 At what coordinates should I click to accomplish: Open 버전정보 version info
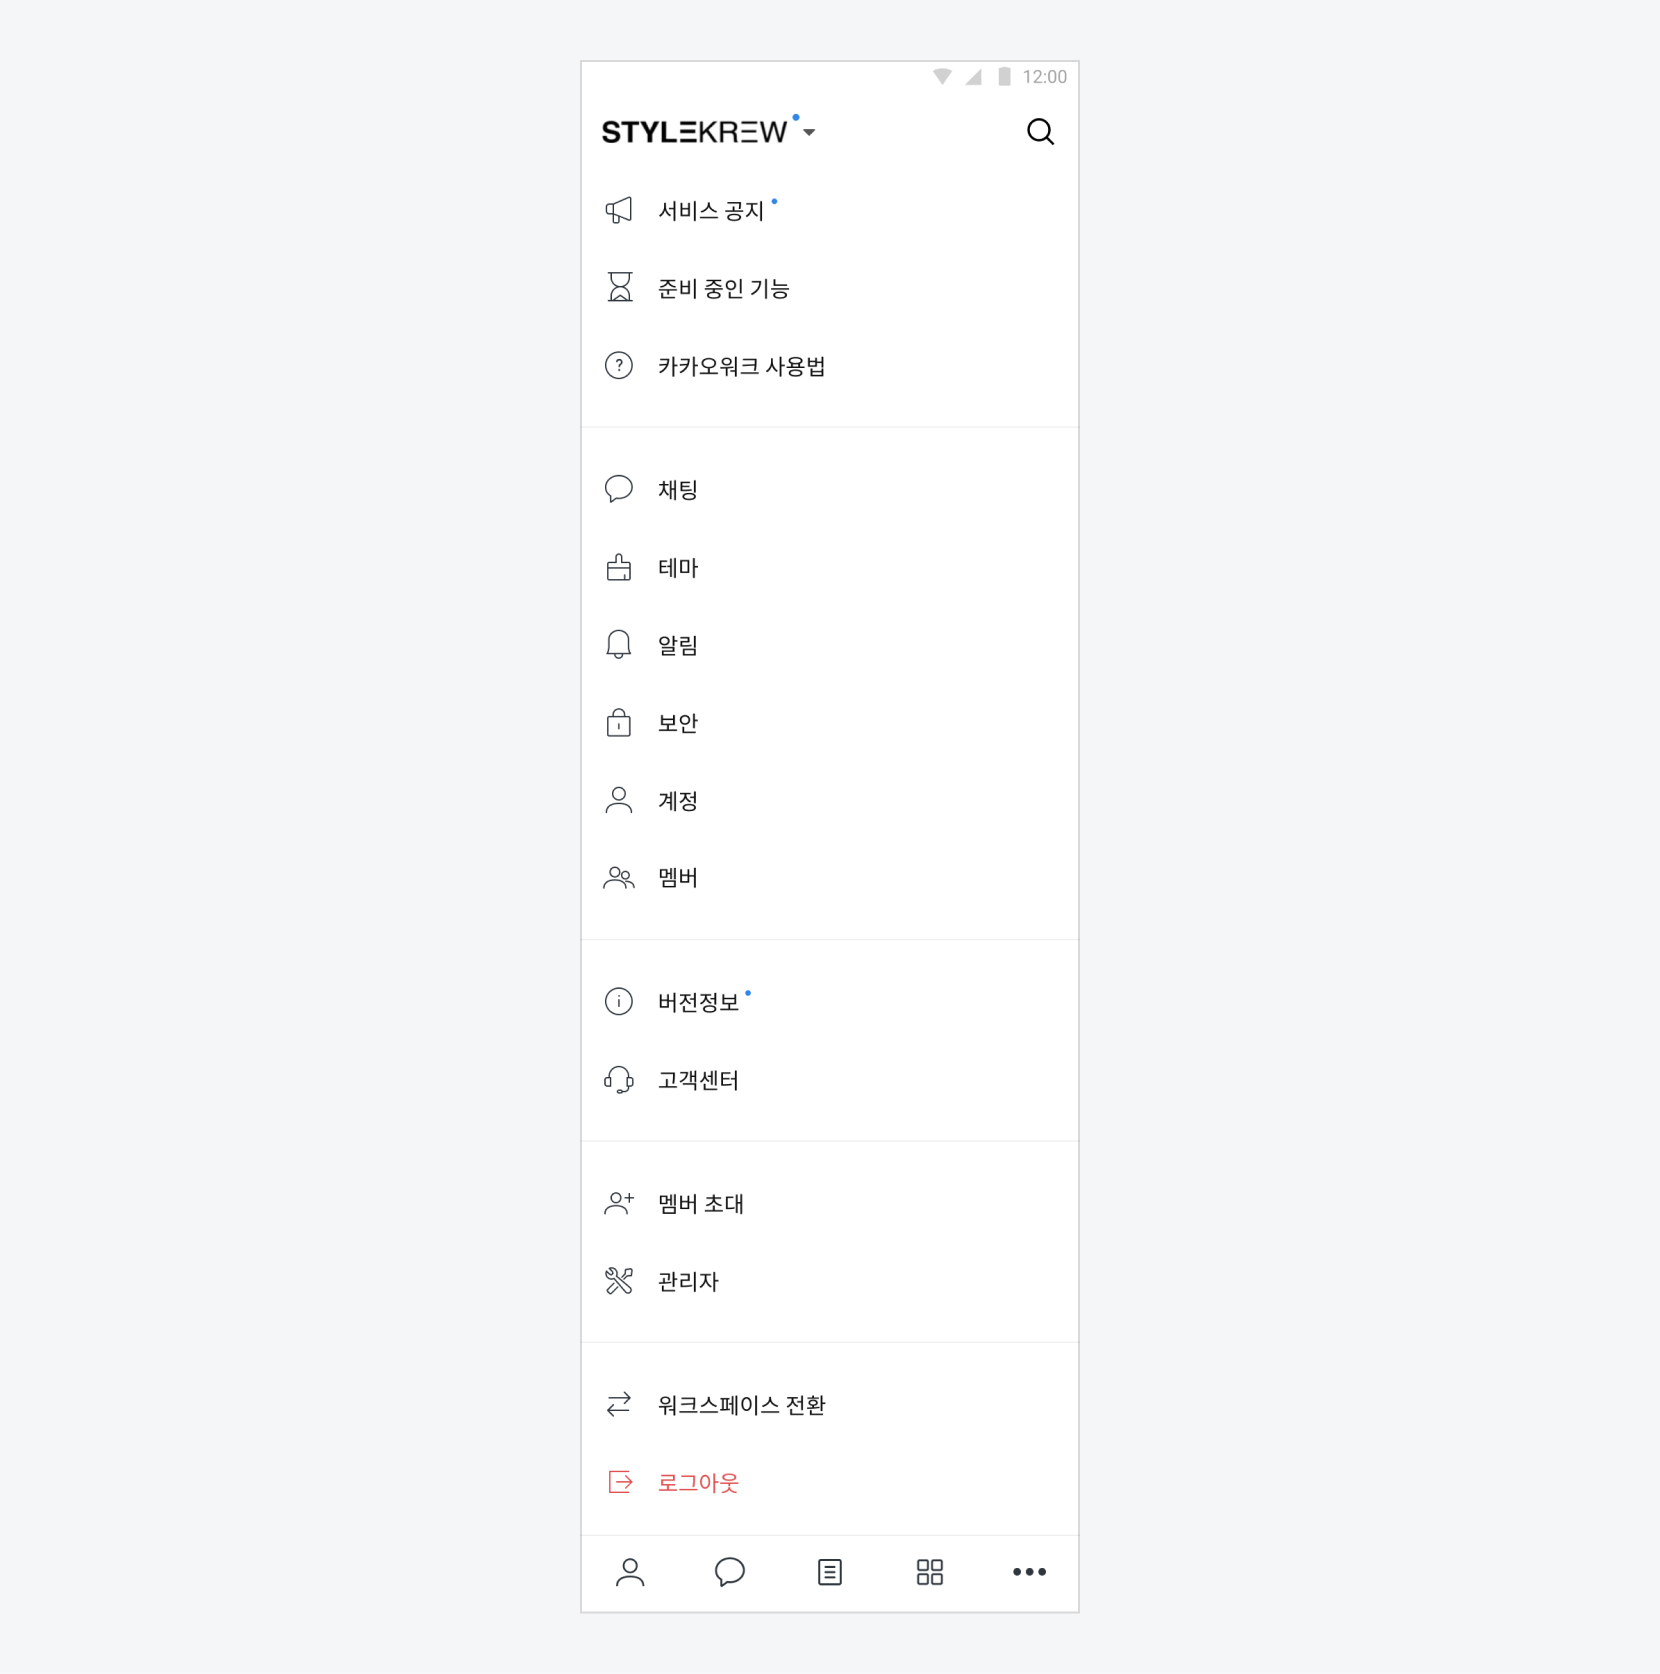pyautogui.click(x=698, y=1002)
